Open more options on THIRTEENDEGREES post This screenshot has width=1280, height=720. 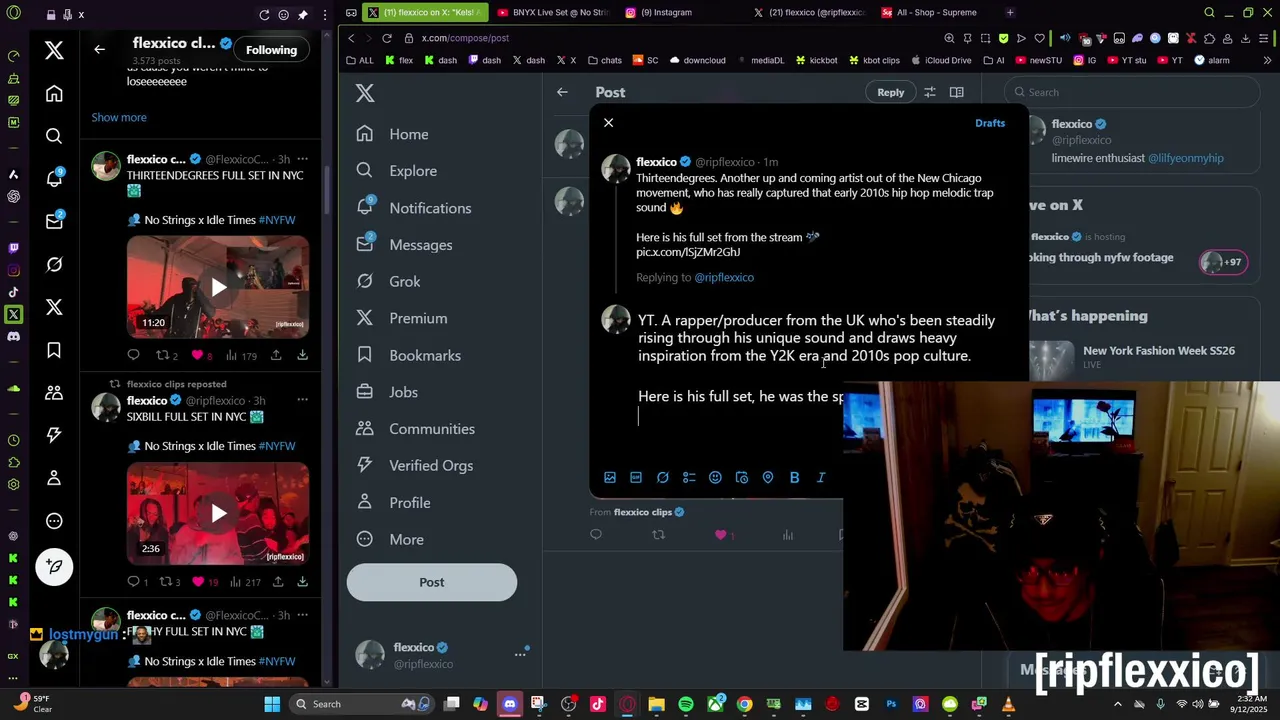(x=303, y=159)
